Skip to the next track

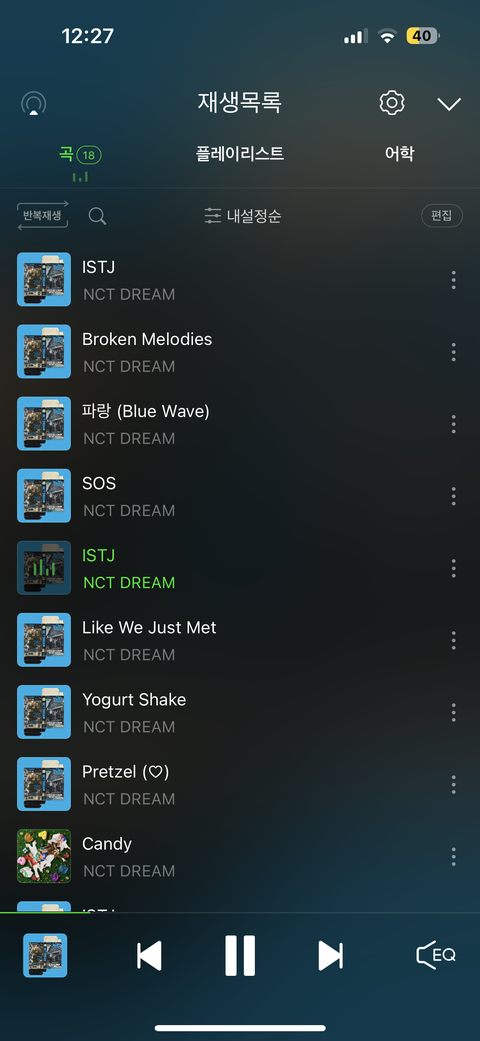(x=330, y=955)
